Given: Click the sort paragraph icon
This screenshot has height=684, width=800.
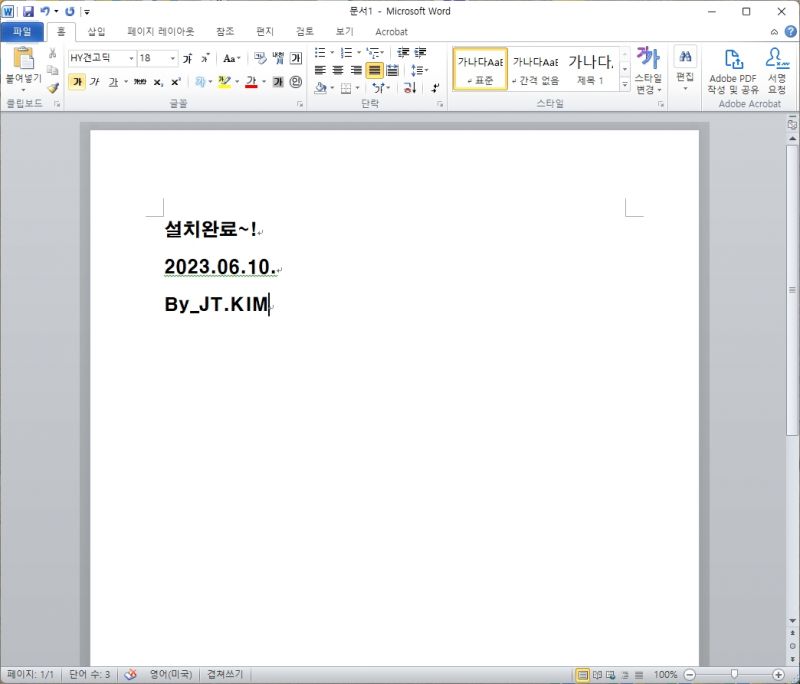Looking at the screenshot, I should (x=410, y=88).
